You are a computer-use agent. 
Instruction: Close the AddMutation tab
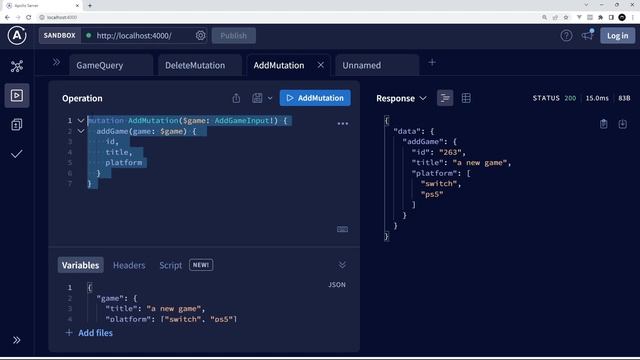321,65
